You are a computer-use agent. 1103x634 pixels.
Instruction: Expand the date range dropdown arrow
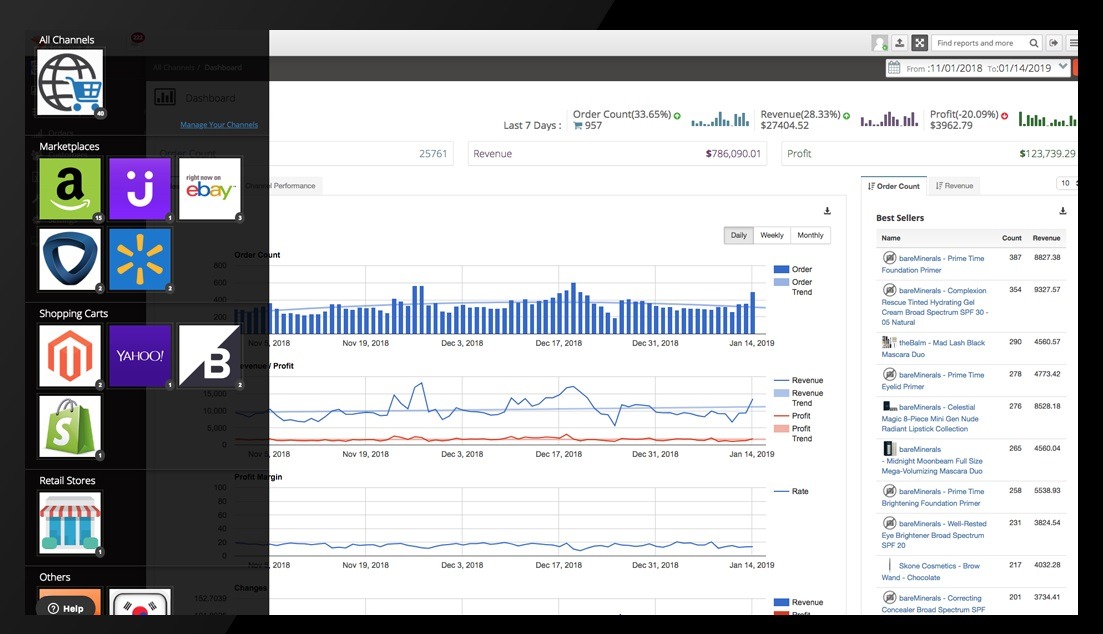(x=1063, y=67)
